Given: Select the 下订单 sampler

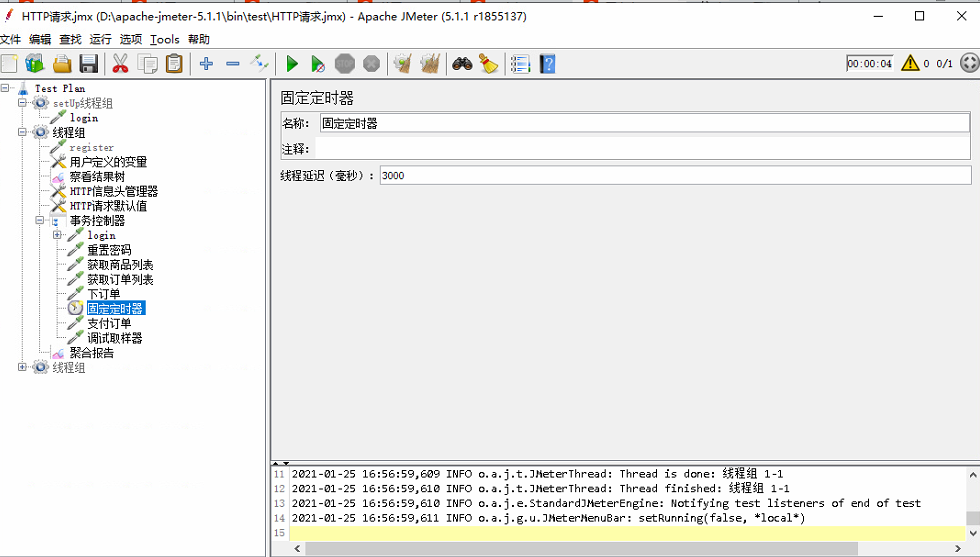Looking at the screenshot, I should coord(103,294).
